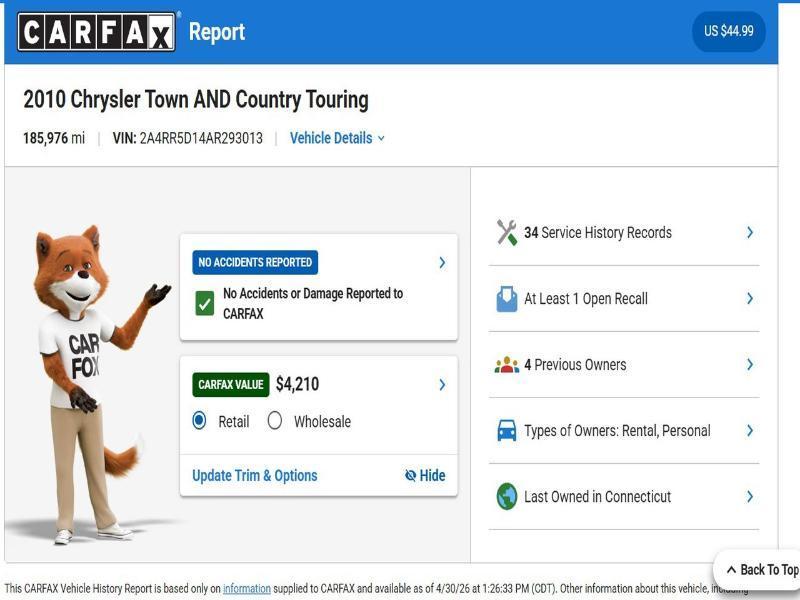
Task: Click the Back To Top button
Action: 762,570
